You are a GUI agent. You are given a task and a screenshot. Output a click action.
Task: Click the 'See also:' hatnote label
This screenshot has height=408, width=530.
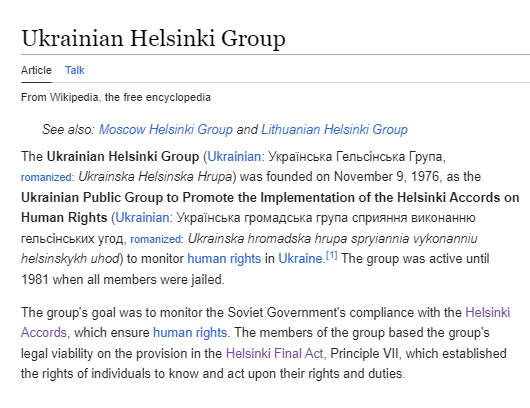[68, 129]
